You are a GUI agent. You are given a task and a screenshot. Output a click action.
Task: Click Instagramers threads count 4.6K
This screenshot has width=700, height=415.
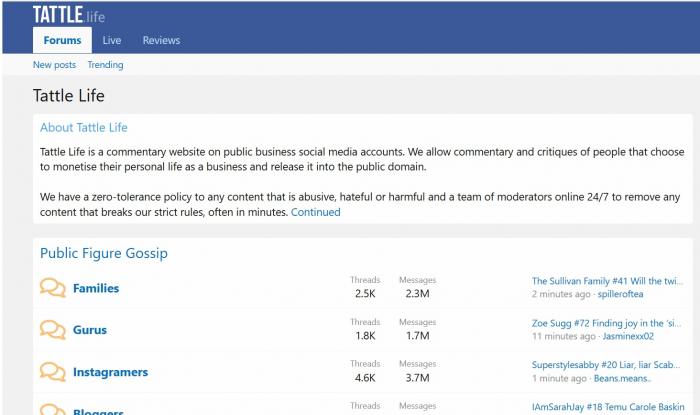click(x=365, y=378)
